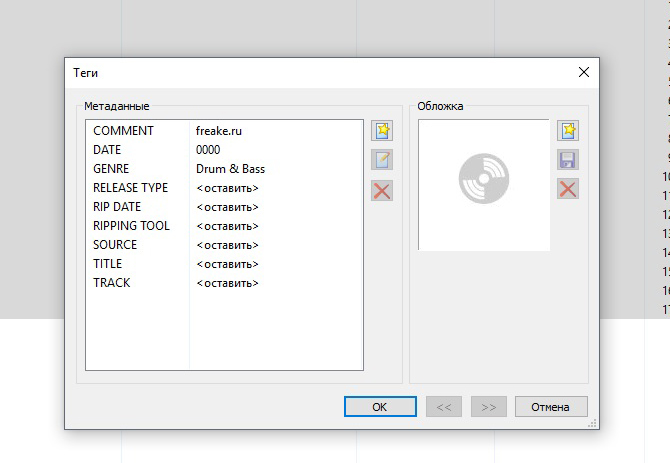Viewport: 670px width, 463px height.
Task: Click the add metadata tag star icon
Action: 382,130
